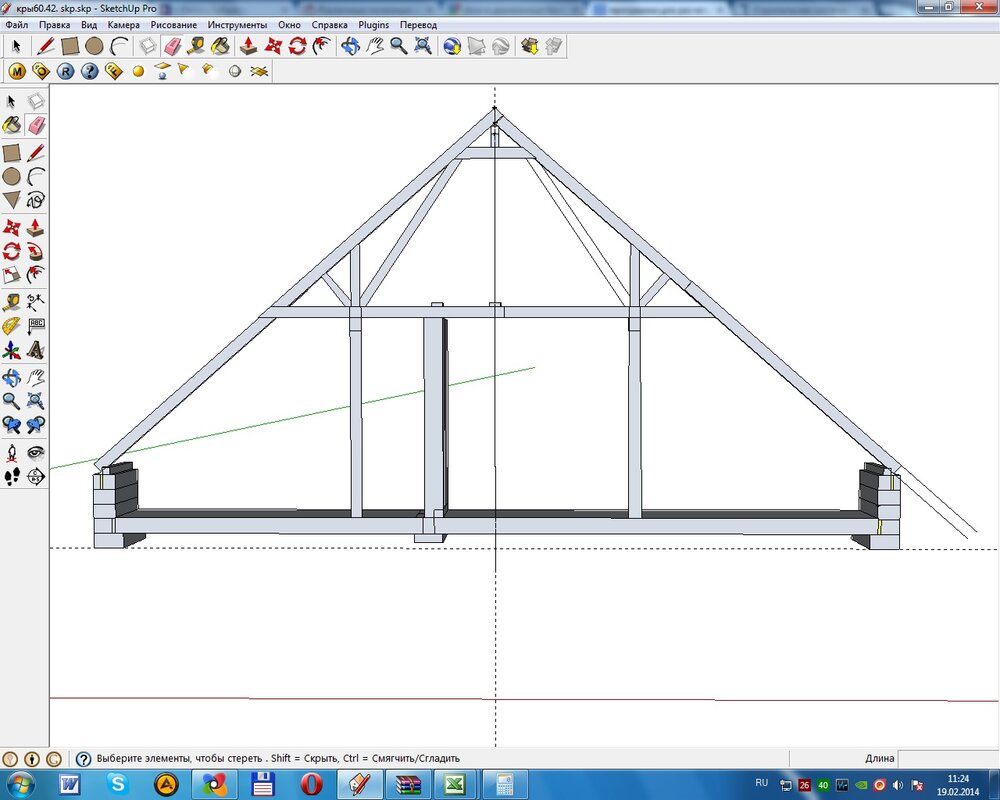The width and height of the screenshot is (1000, 800).
Task: Activate the Walk footprints tool
Action: [x=12, y=476]
